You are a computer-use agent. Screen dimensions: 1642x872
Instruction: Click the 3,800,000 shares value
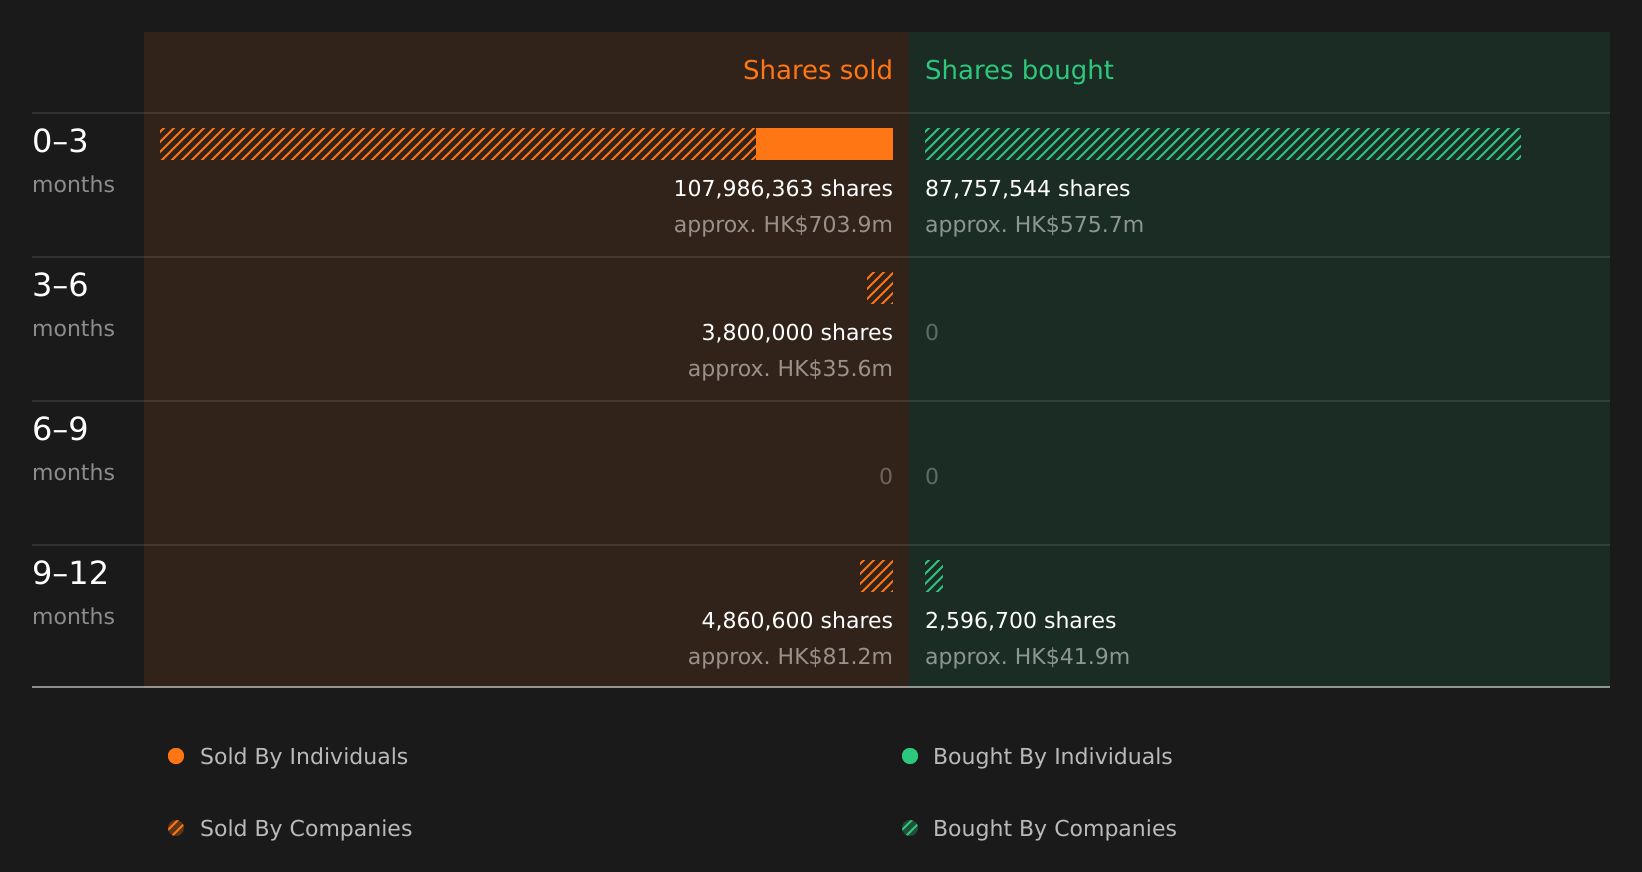797,333
